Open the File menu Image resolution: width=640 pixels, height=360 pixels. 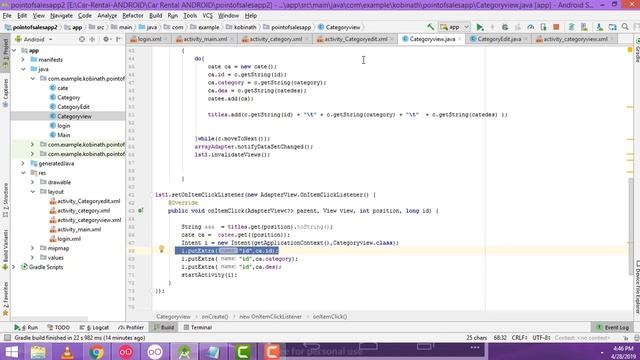pos(7,16)
